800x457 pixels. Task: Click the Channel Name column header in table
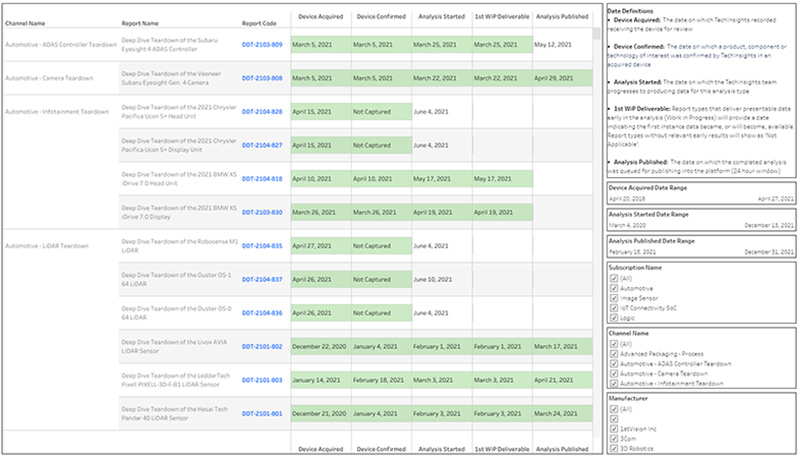point(25,23)
